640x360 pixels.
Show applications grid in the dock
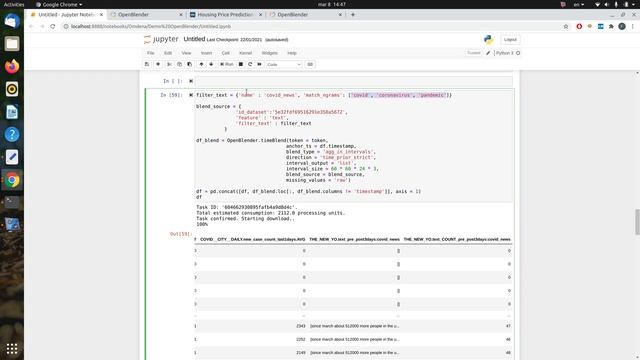point(12,349)
